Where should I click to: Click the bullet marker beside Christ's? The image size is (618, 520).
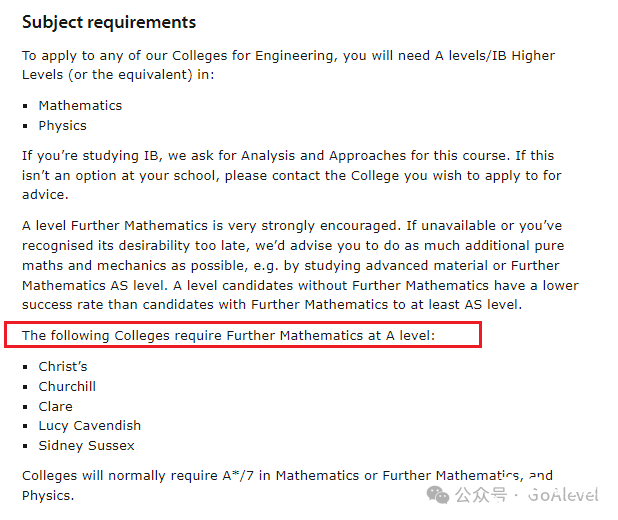point(25,367)
